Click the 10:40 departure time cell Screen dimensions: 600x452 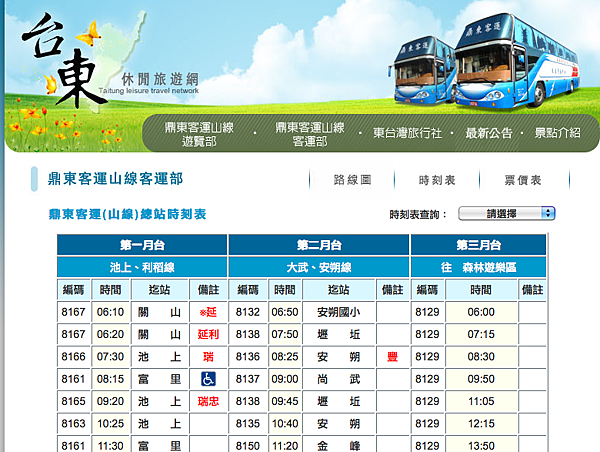[x=285, y=423]
